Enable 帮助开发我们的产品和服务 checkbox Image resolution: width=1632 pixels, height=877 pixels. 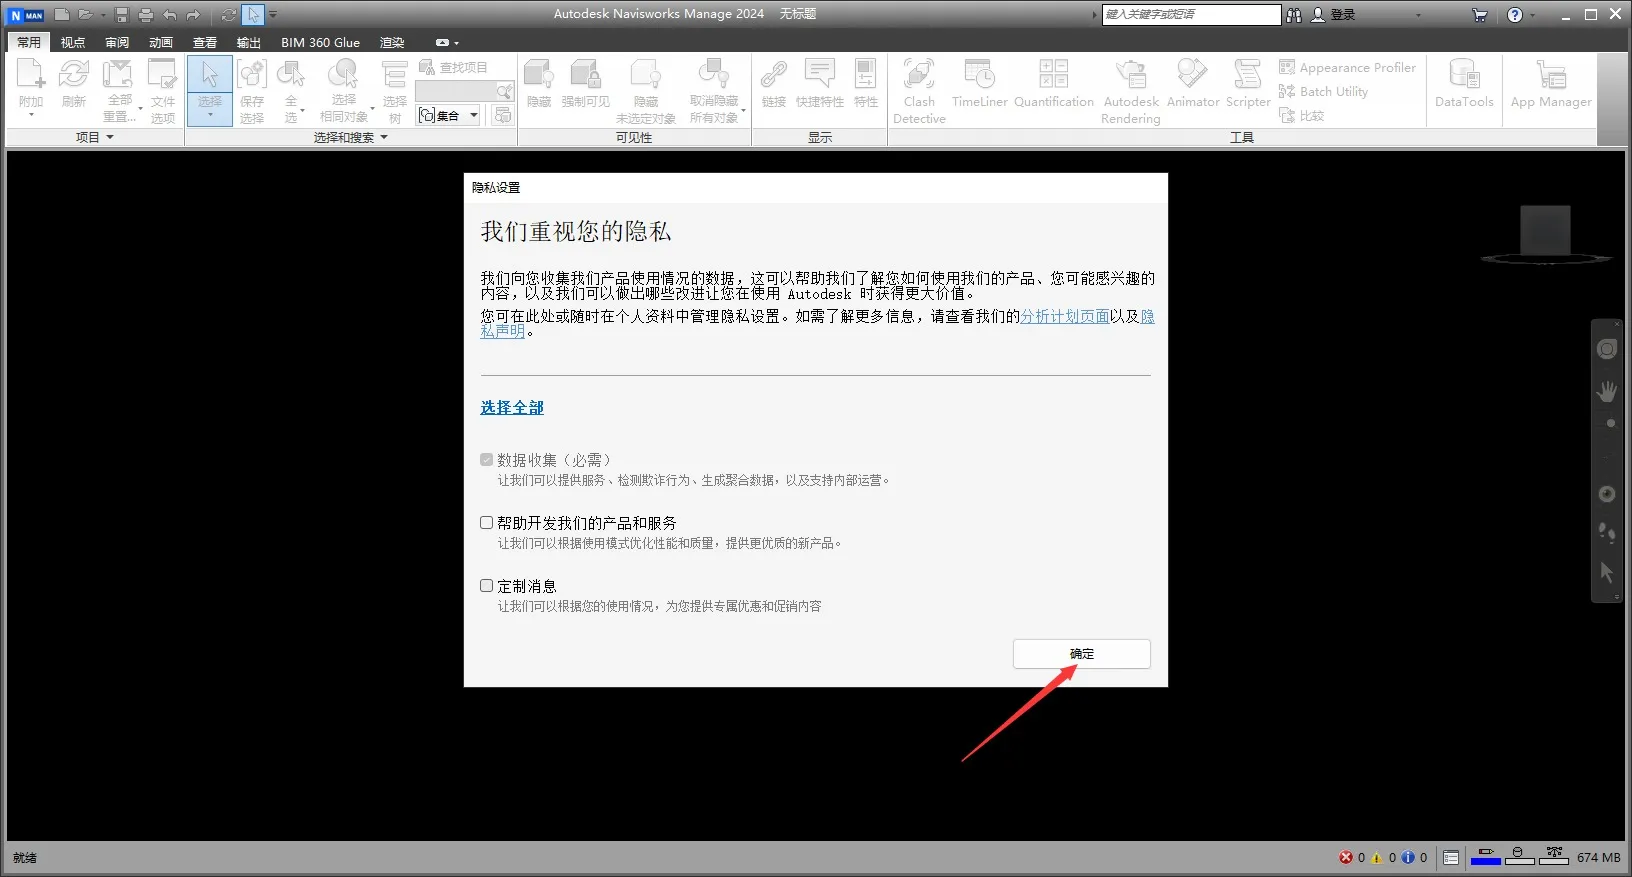[487, 523]
